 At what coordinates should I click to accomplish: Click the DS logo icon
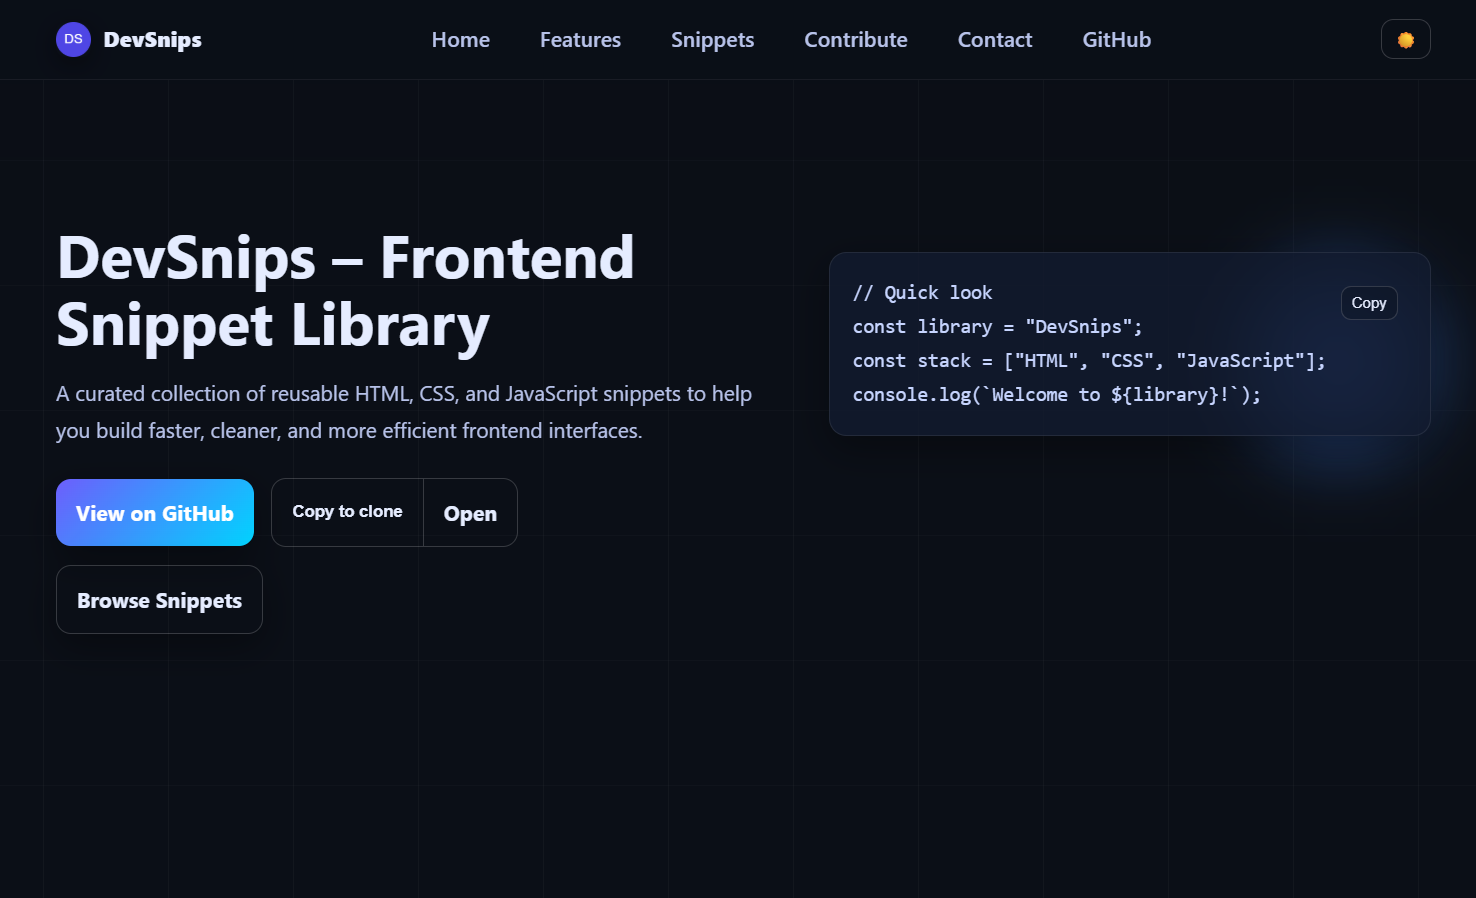pos(73,39)
